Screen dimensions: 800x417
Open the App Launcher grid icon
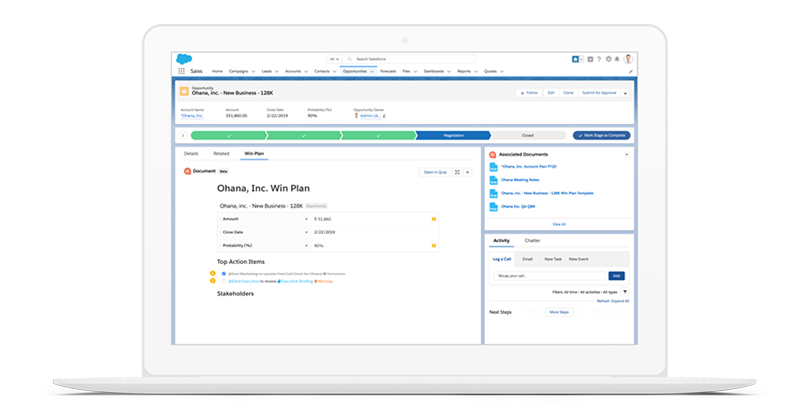181,71
